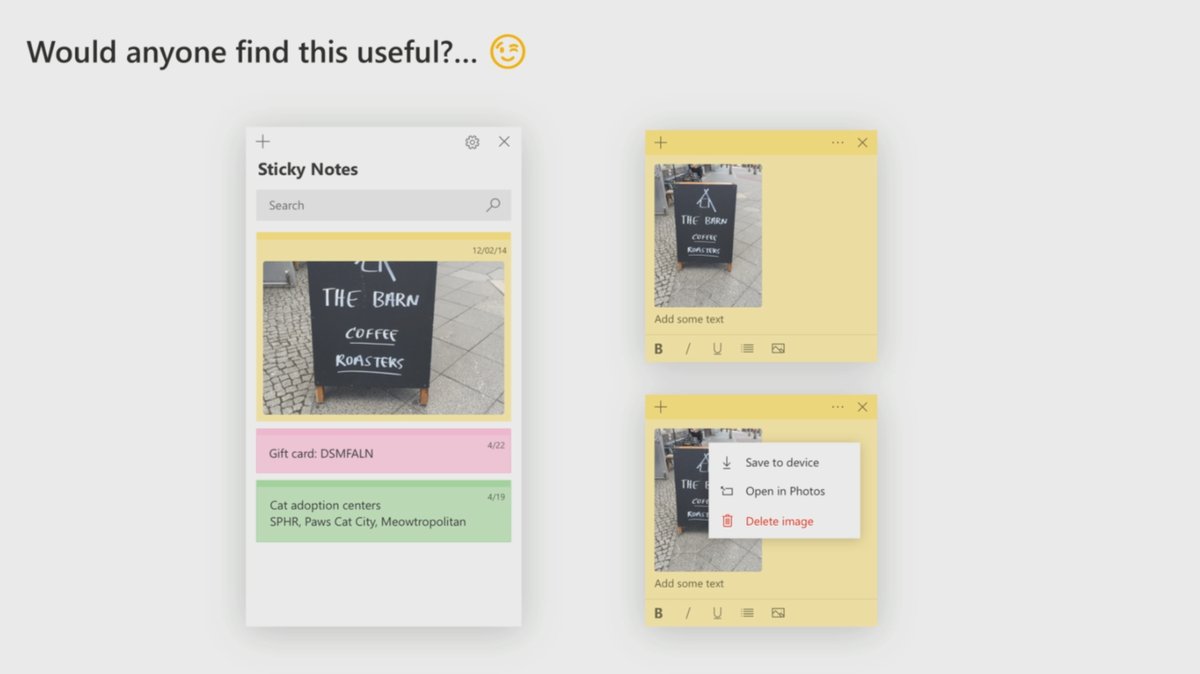
Task: Toggle bold formatting on the top note
Action: tap(658, 348)
